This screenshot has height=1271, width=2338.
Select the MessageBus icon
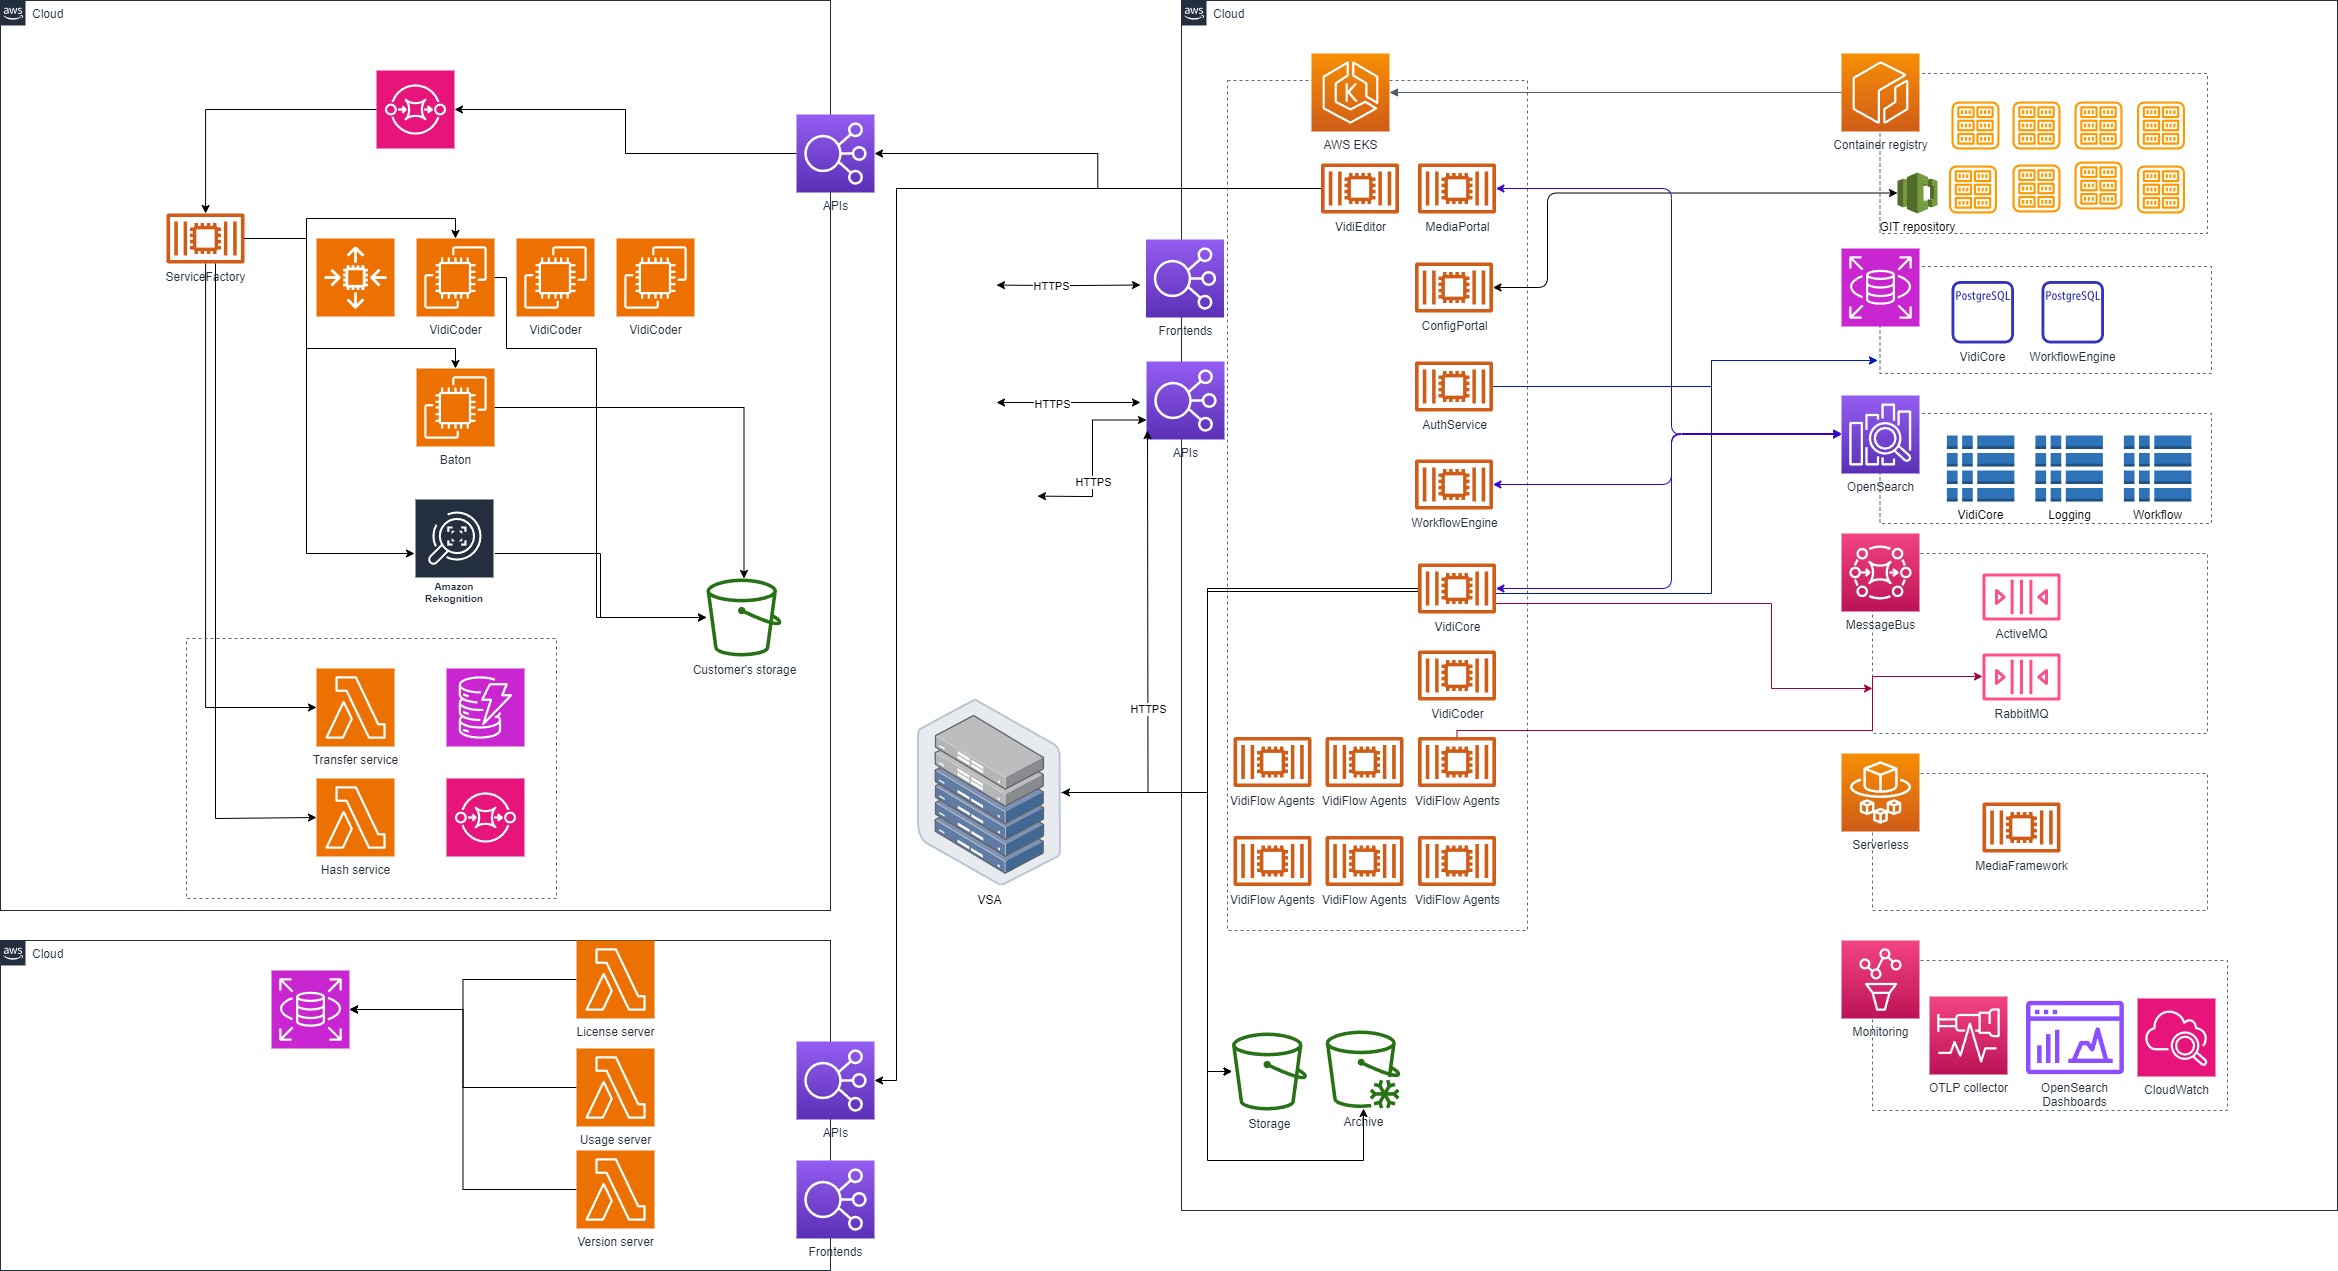1880,572
